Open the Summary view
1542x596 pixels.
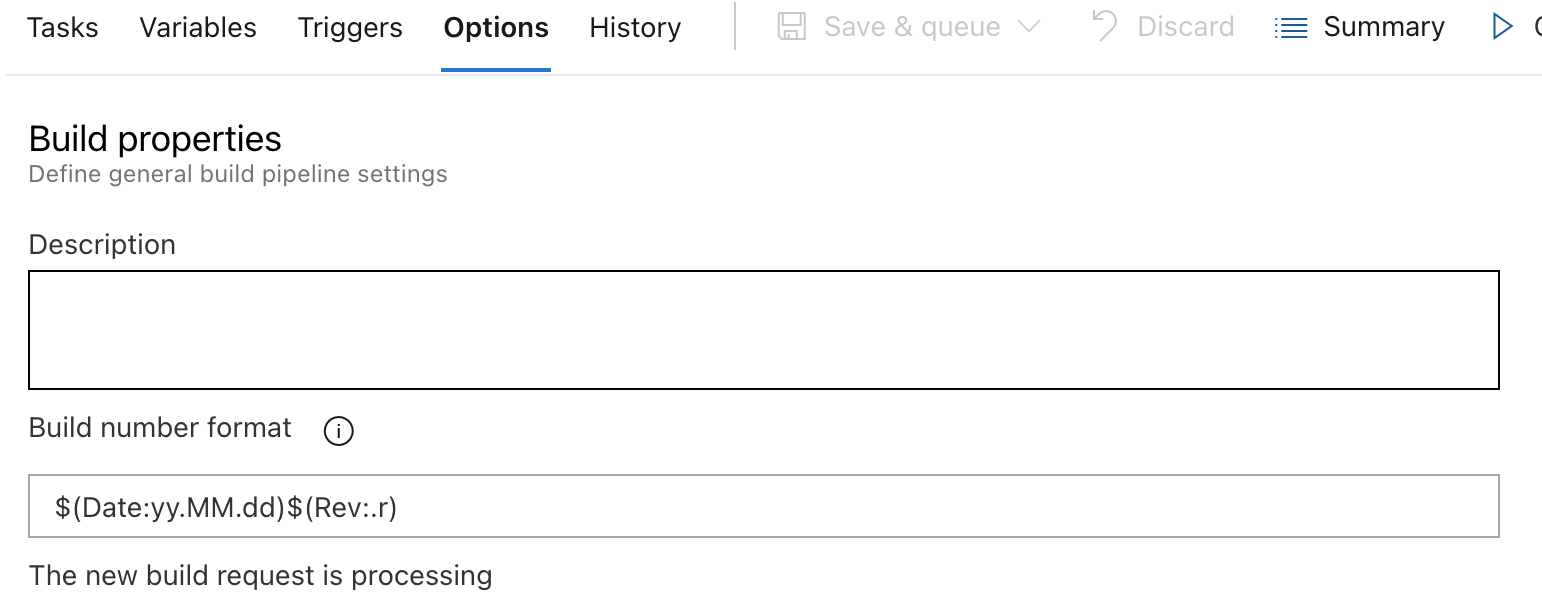click(x=1384, y=28)
